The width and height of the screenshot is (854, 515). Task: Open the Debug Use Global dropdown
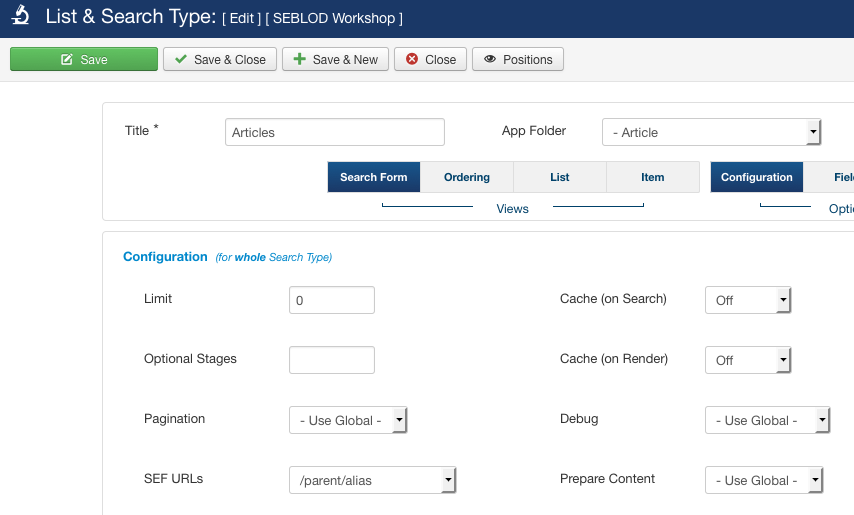[x=767, y=420]
